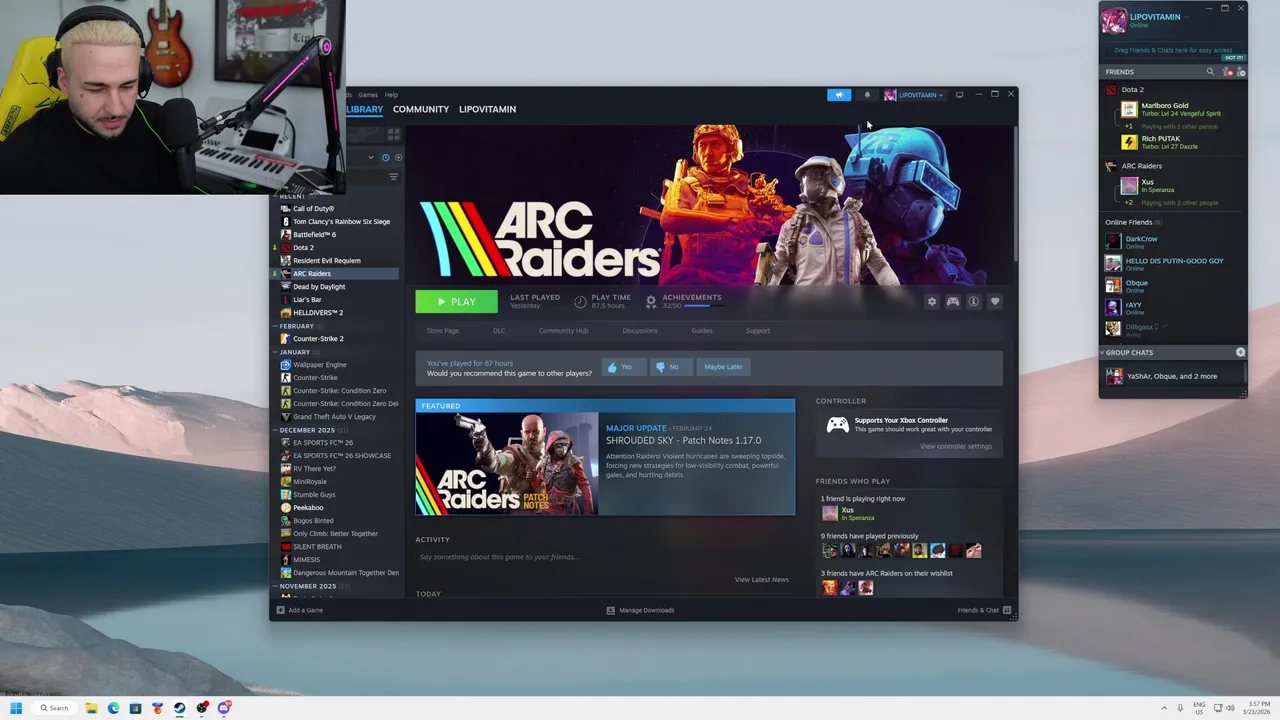Click the achievements trophy icon
This screenshot has height=720, width=1280.
tap(651, 301)
